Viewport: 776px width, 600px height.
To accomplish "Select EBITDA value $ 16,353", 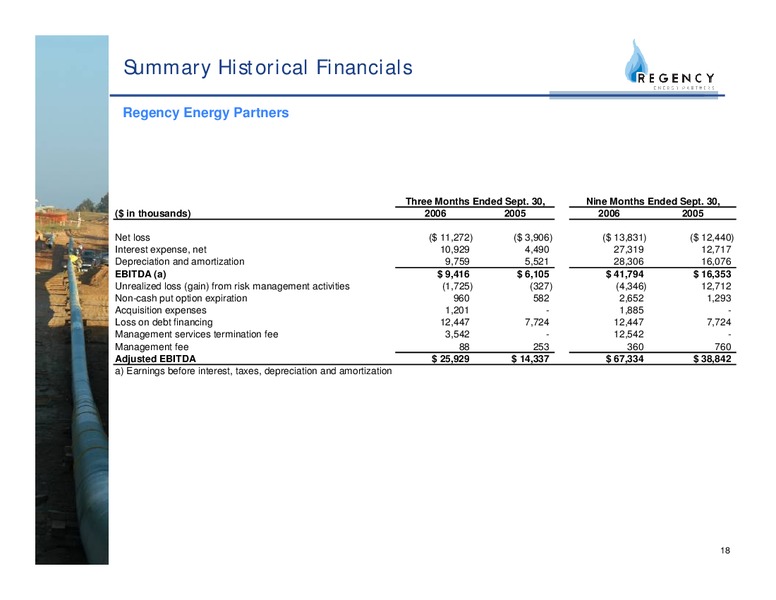I will point(712,274).
